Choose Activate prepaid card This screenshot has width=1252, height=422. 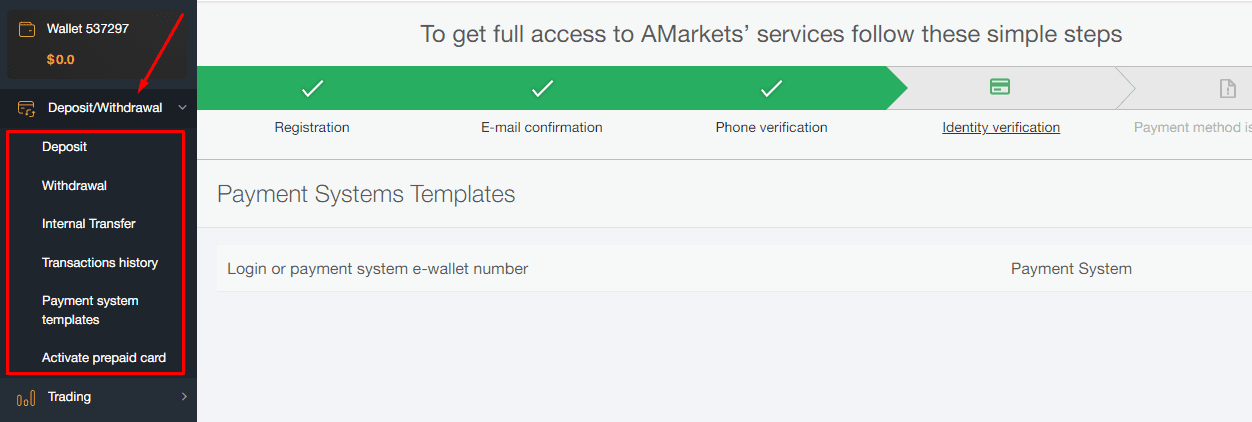[104, 358]
